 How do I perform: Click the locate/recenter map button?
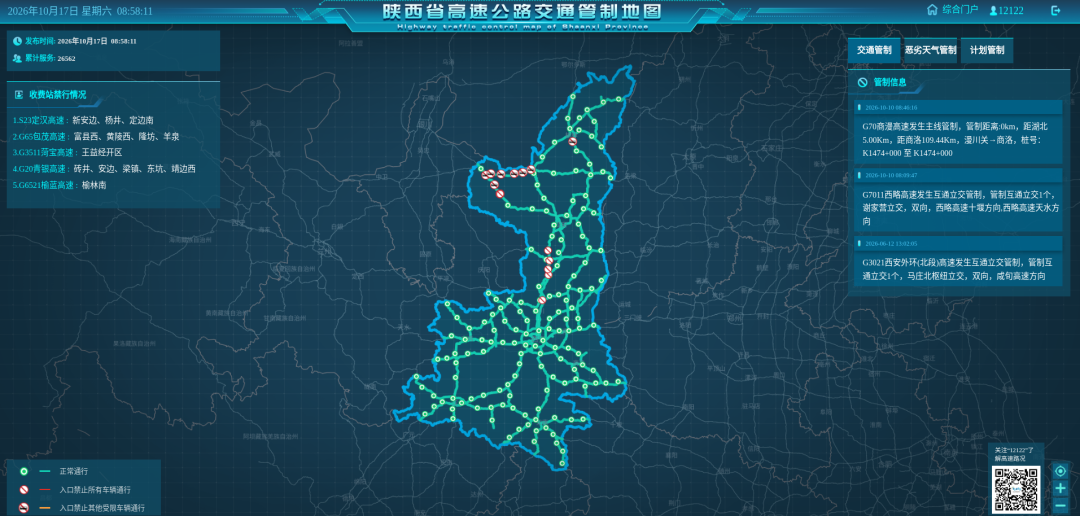(x=1060, y=471)
